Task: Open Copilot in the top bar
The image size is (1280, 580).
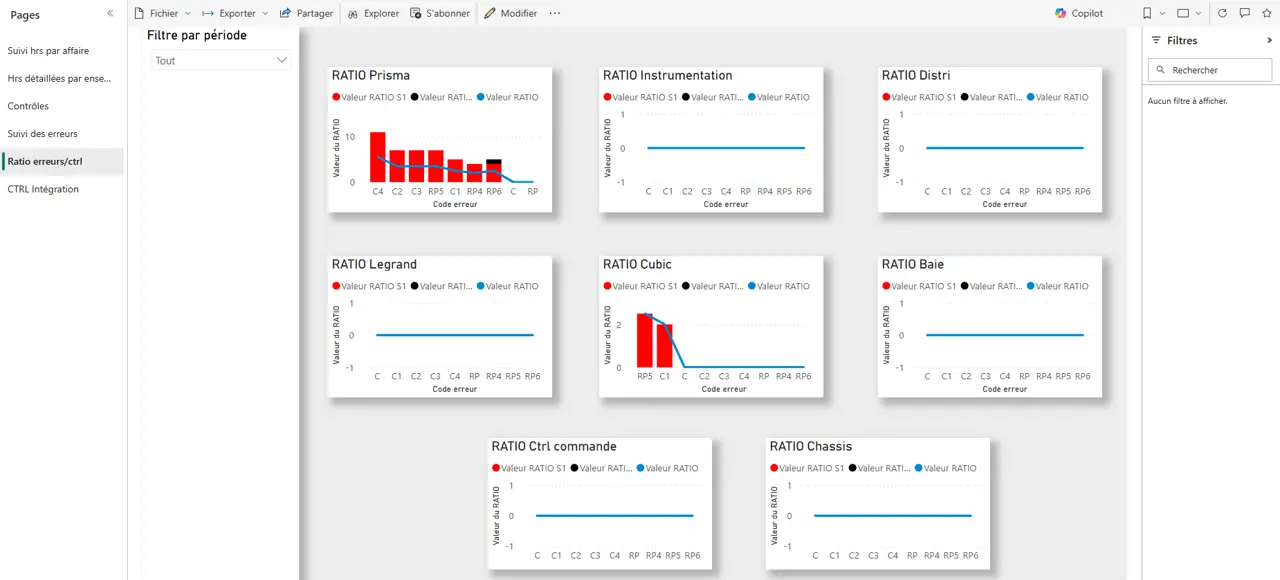Action: [1078, 13]
